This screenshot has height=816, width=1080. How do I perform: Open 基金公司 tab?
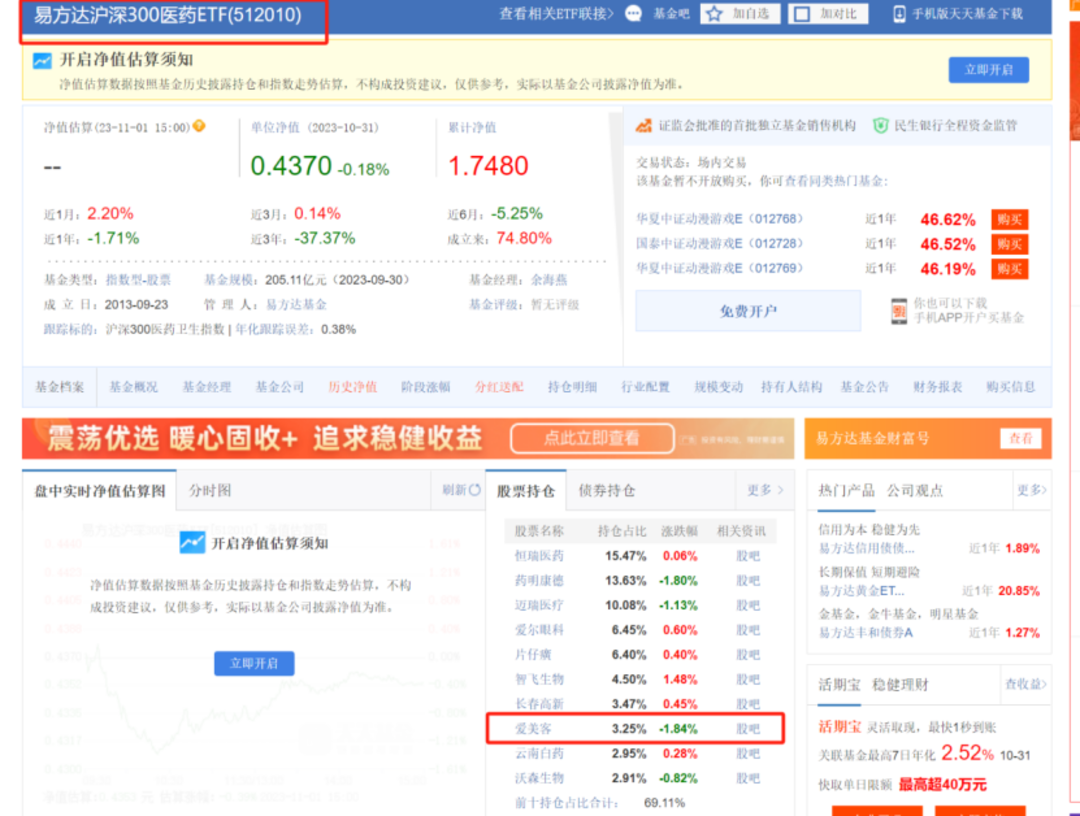(x=280, y=387)
